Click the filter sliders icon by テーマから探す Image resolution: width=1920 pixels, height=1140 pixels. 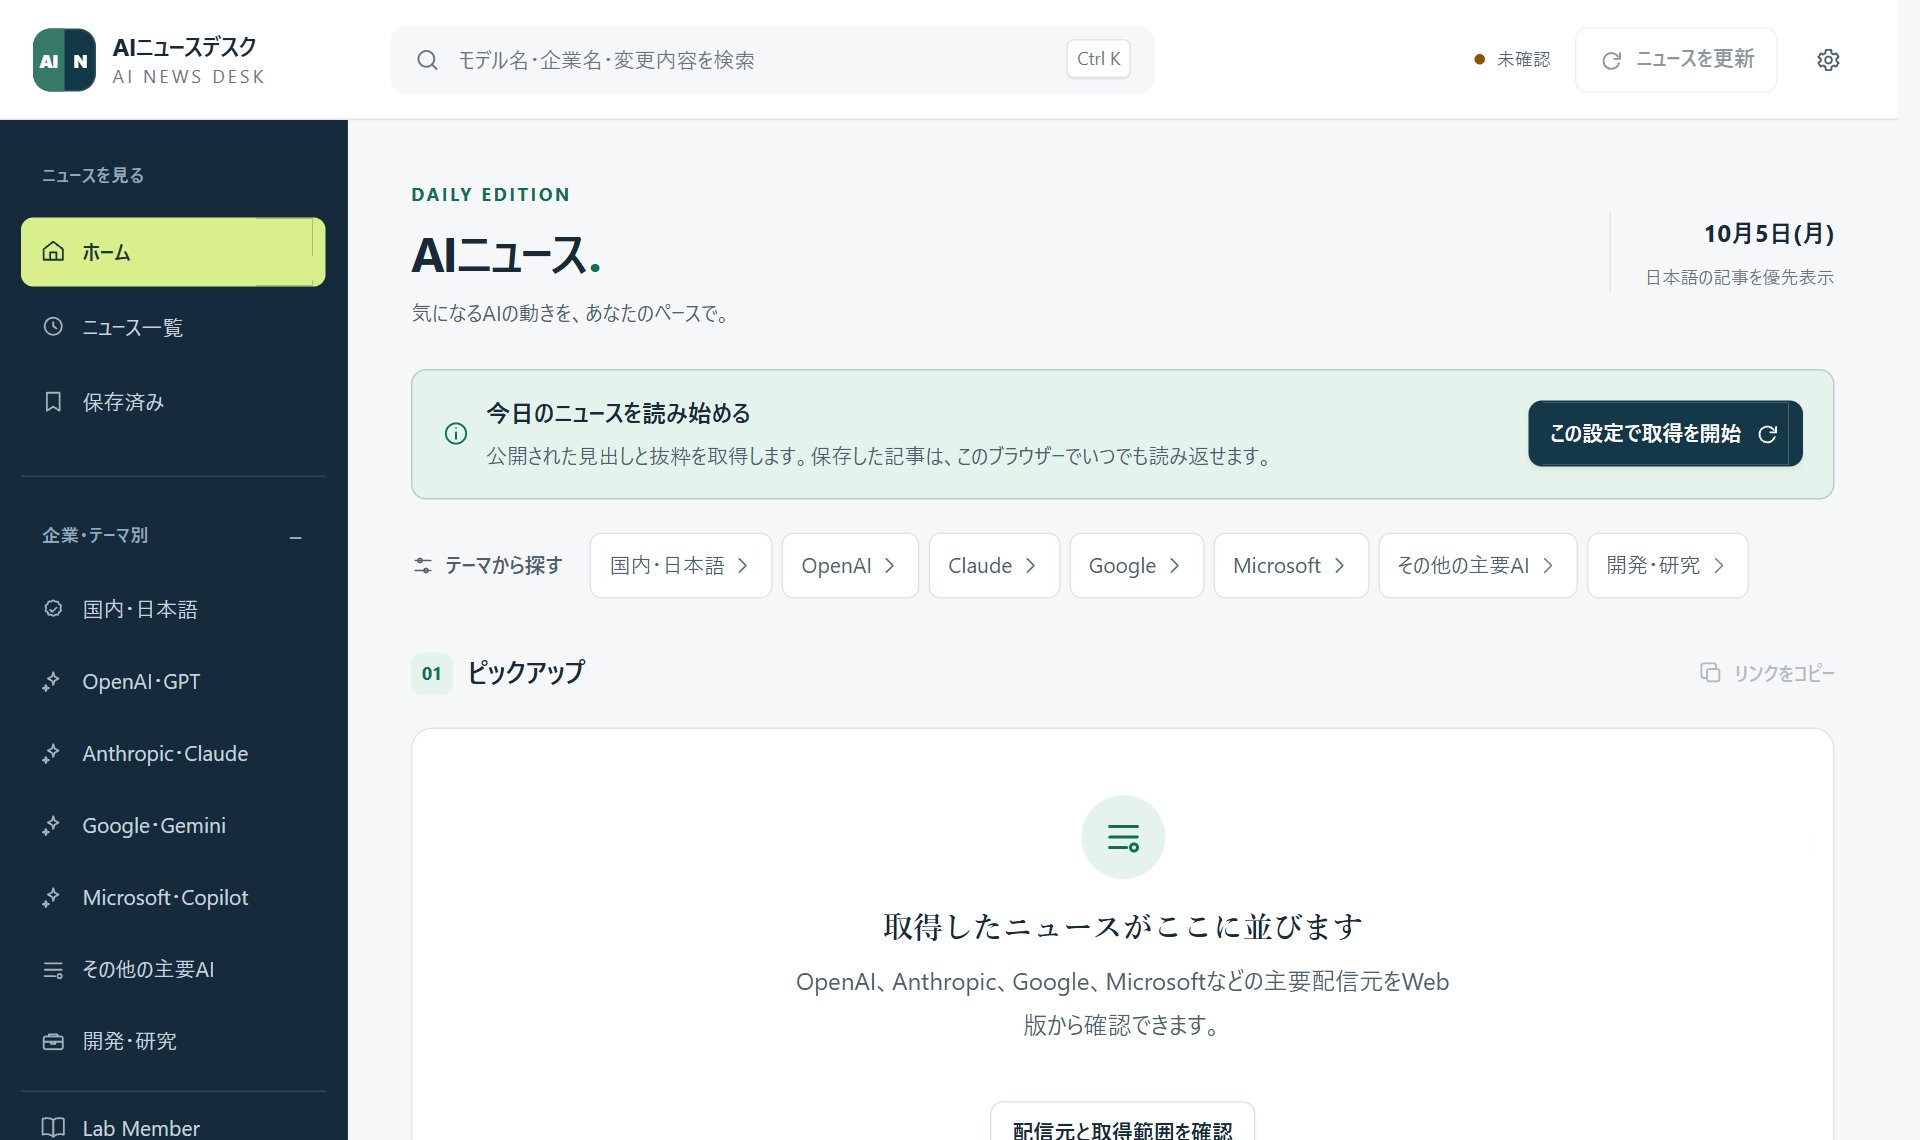click(423, 565)
